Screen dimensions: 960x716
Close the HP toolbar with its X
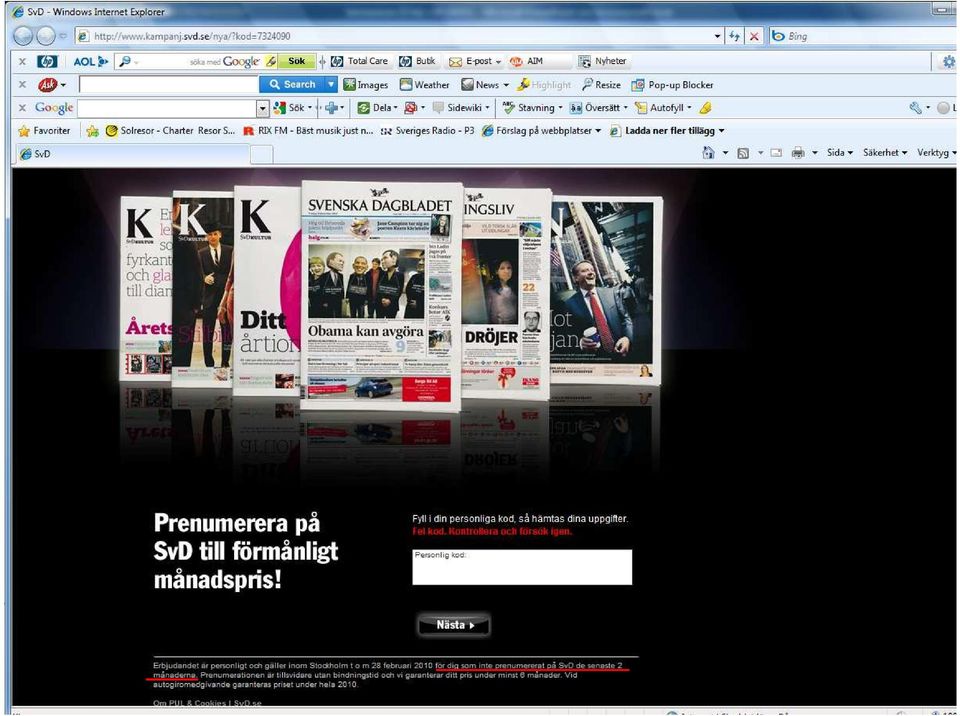[22, 61]
